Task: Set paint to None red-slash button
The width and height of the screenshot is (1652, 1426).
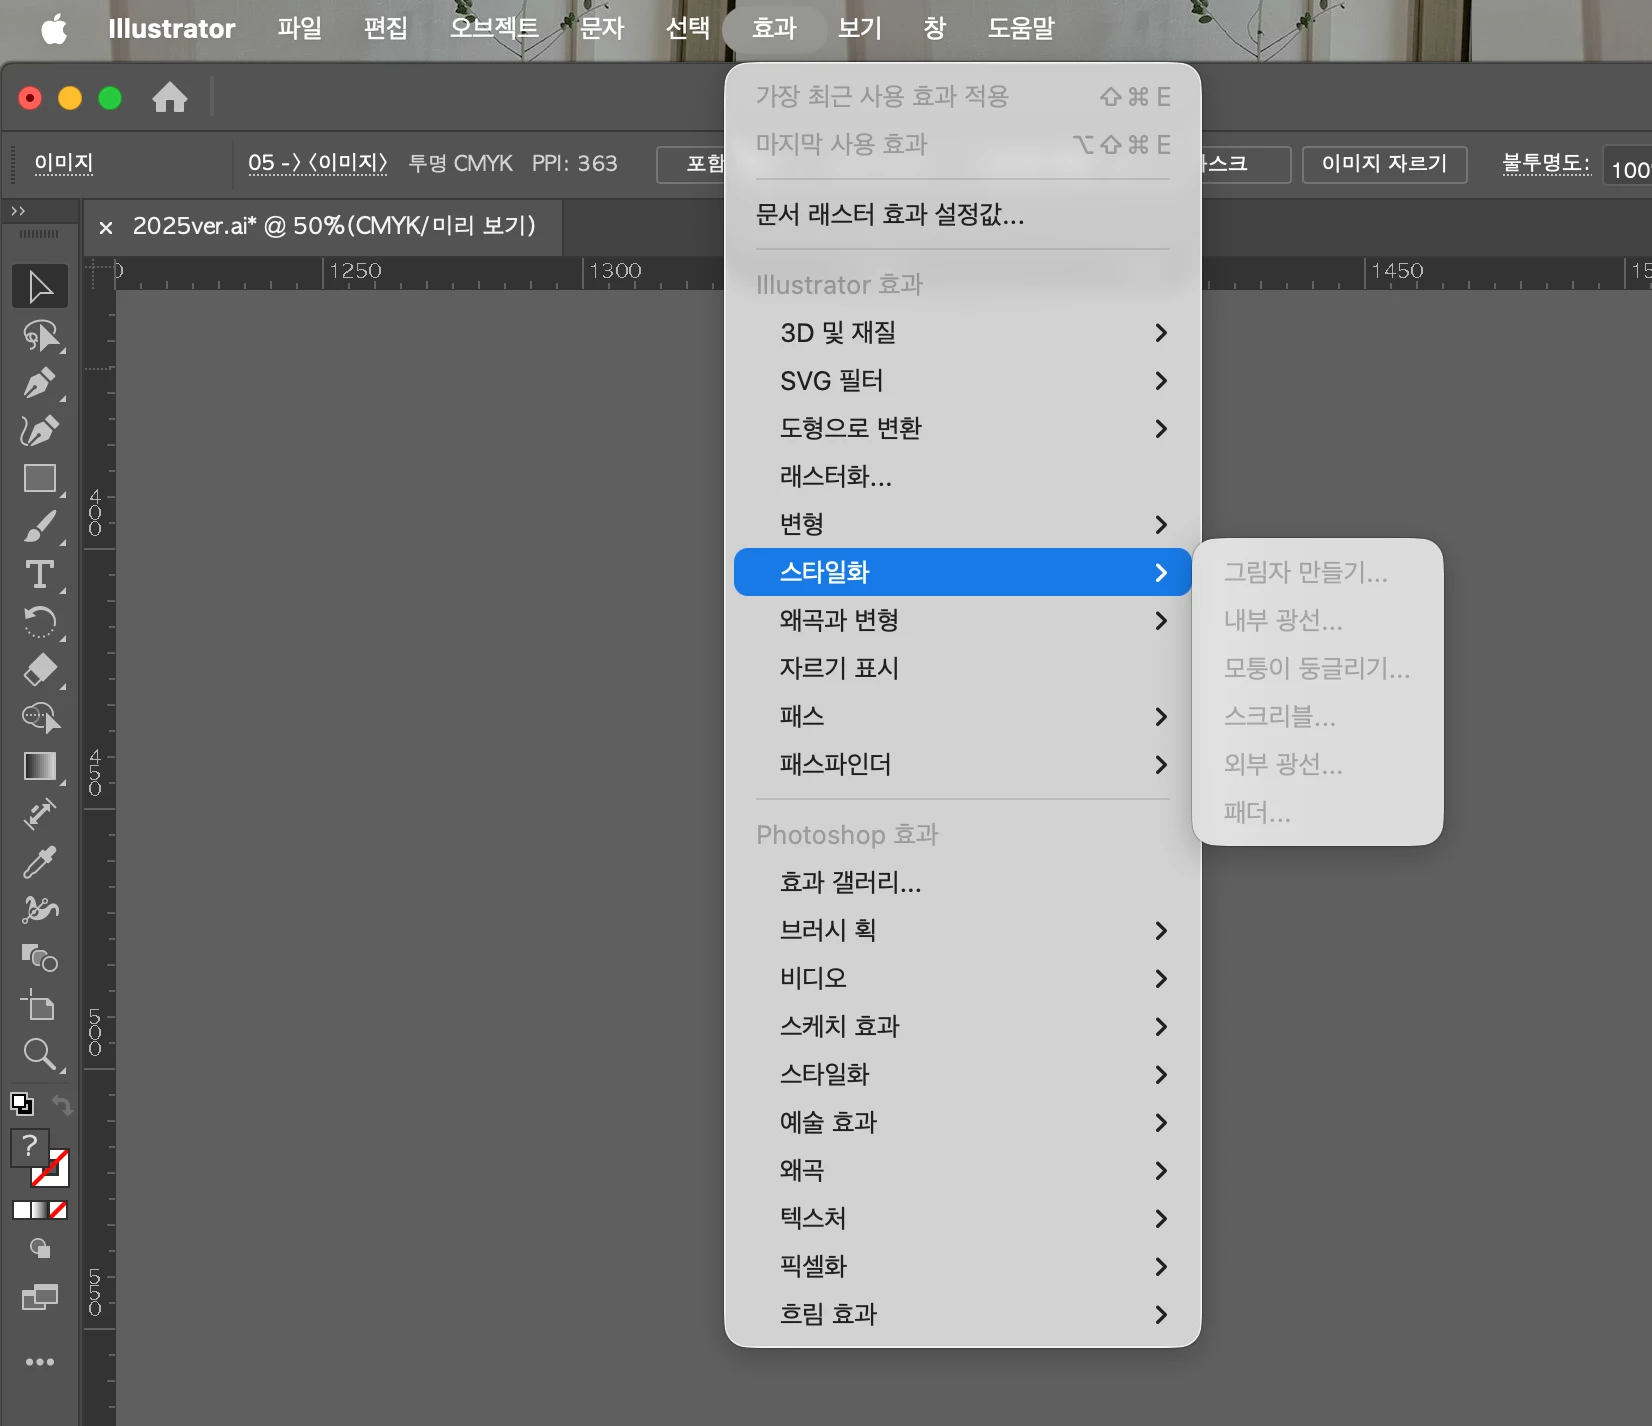Action: tap(59, 1210)
